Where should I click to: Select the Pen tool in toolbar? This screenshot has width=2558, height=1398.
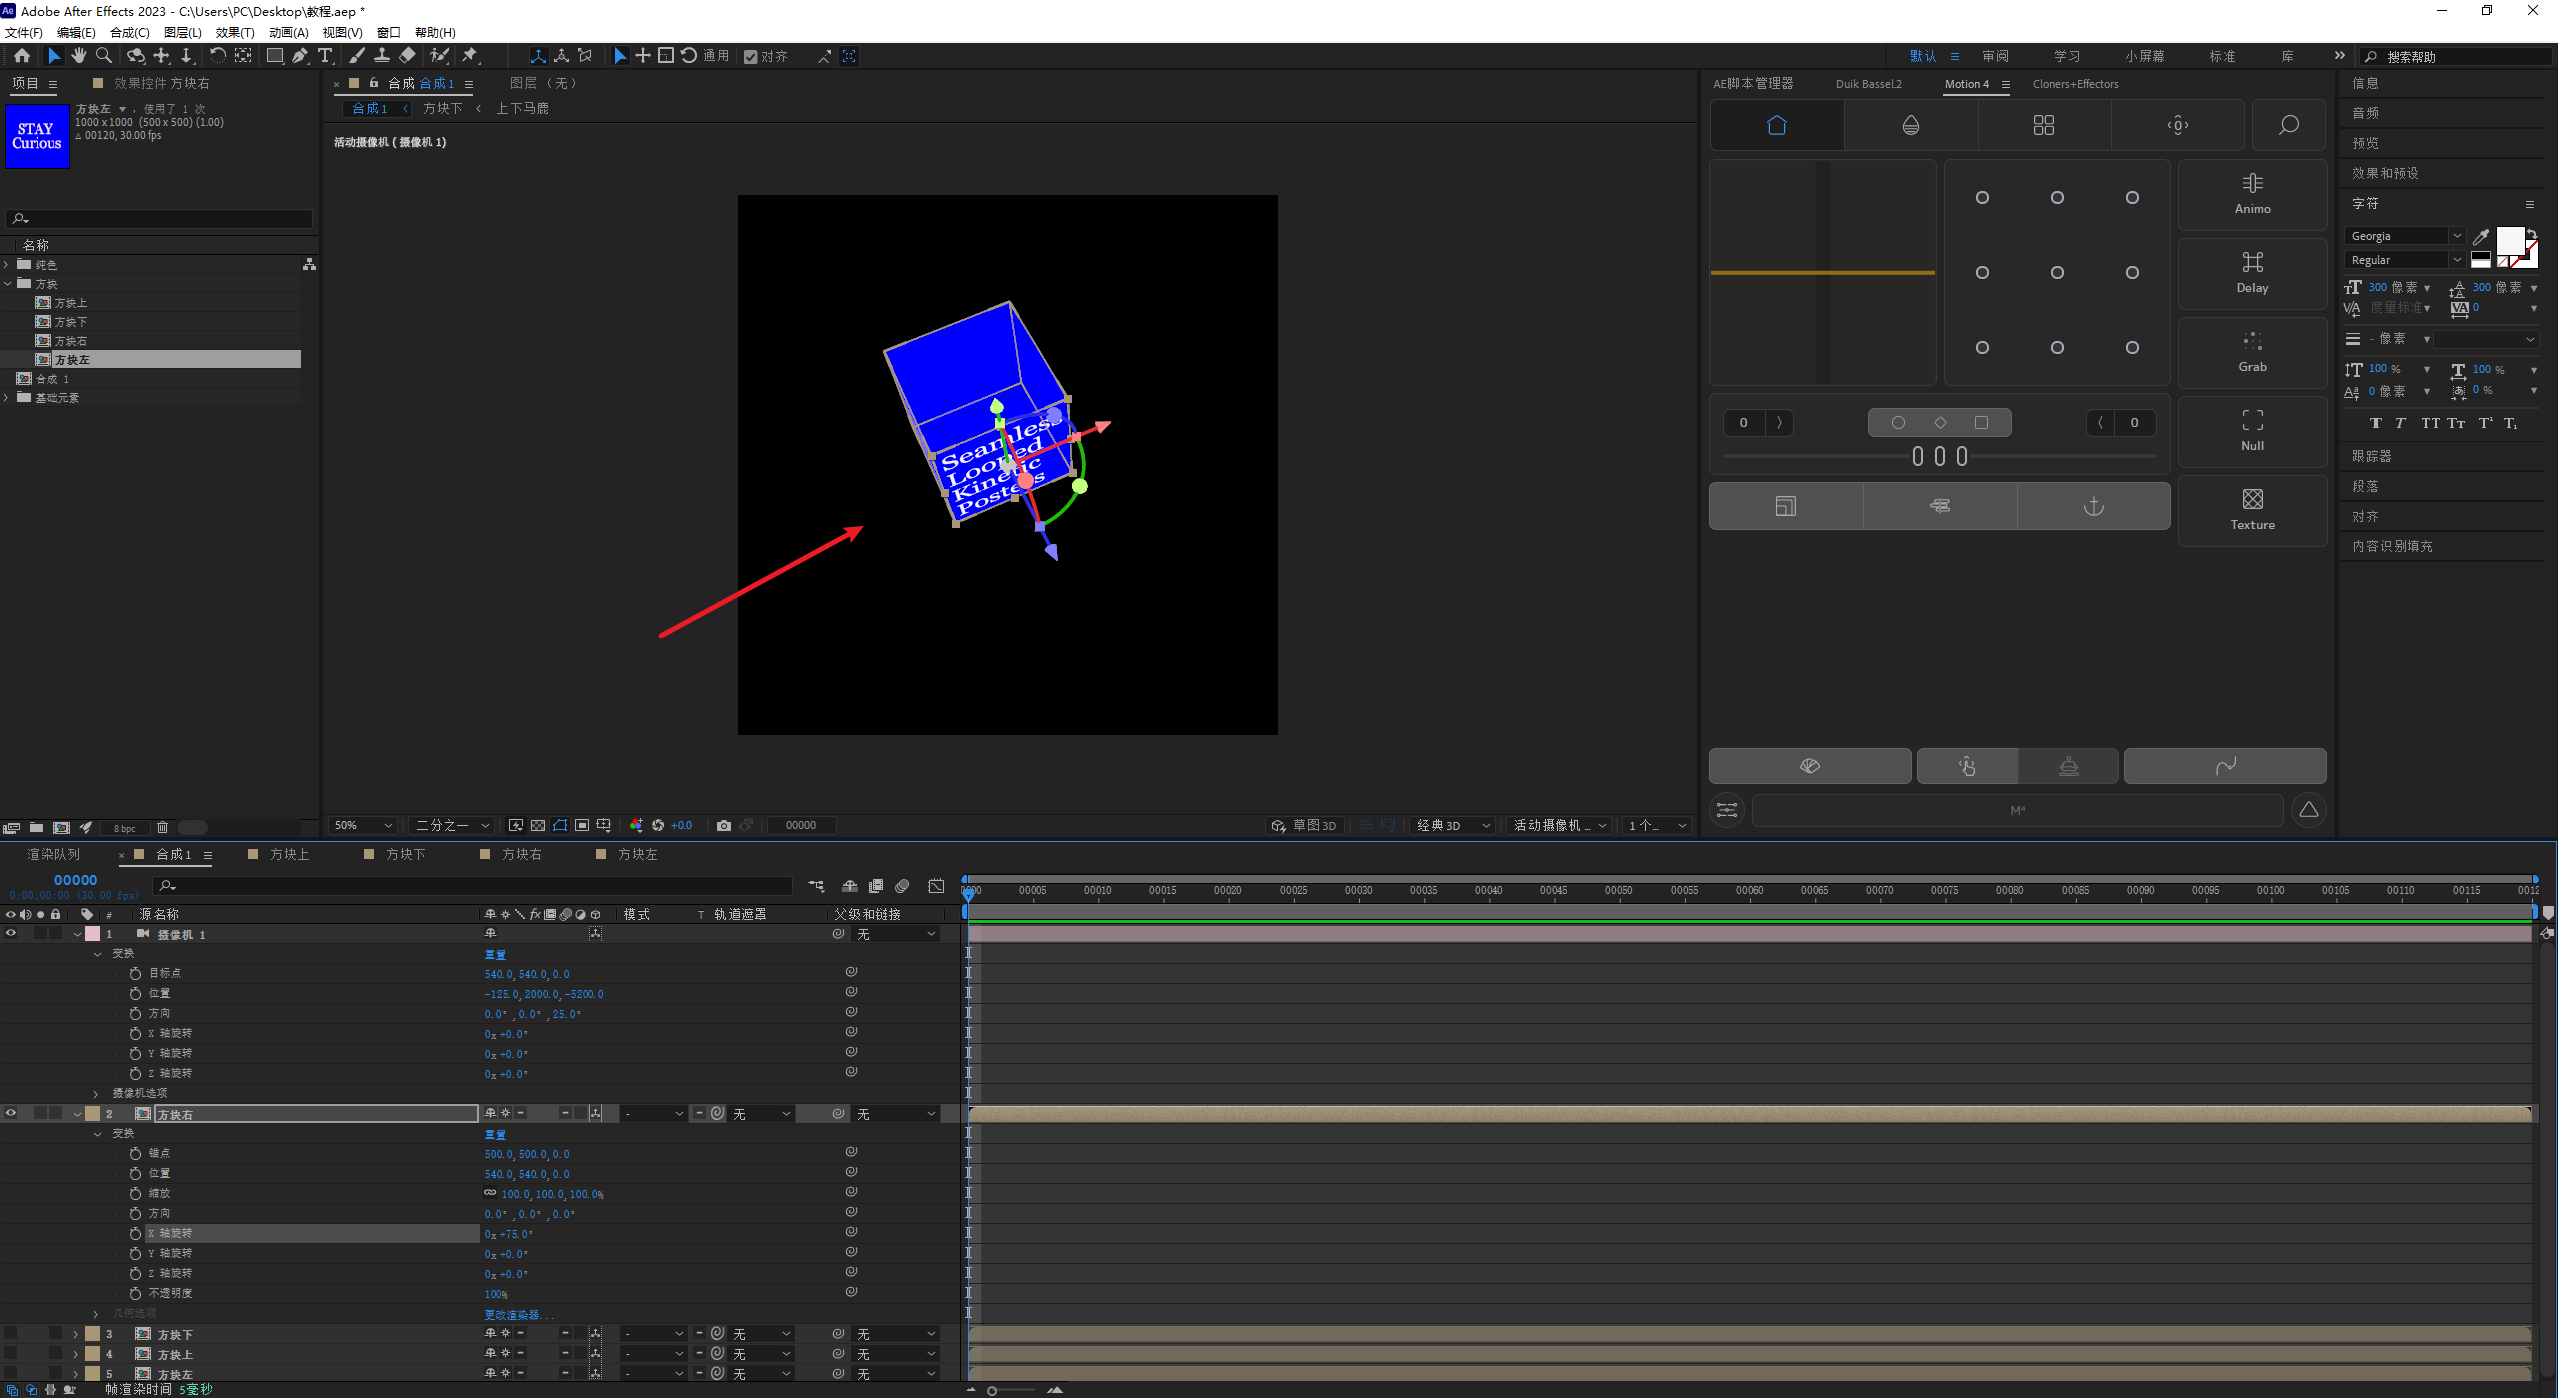point(300,56)
